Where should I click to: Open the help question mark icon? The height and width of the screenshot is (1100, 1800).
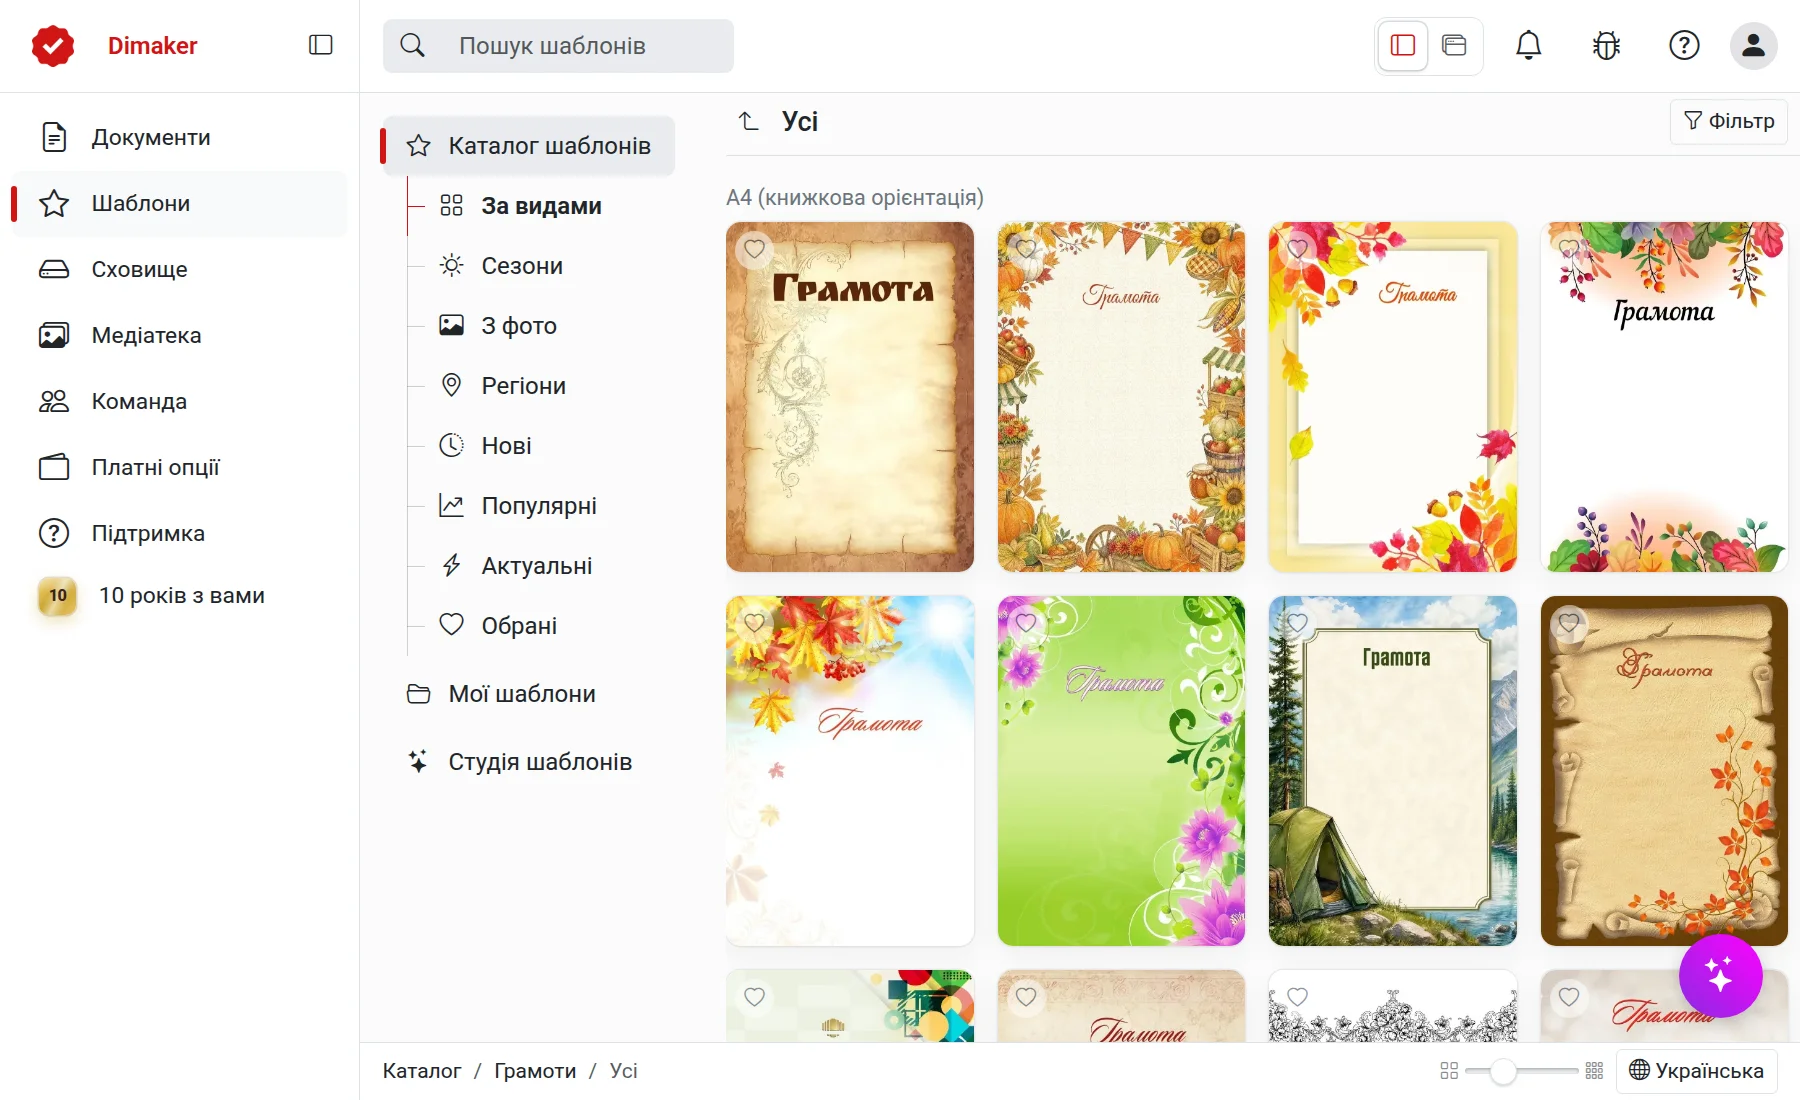(1684, 45)
